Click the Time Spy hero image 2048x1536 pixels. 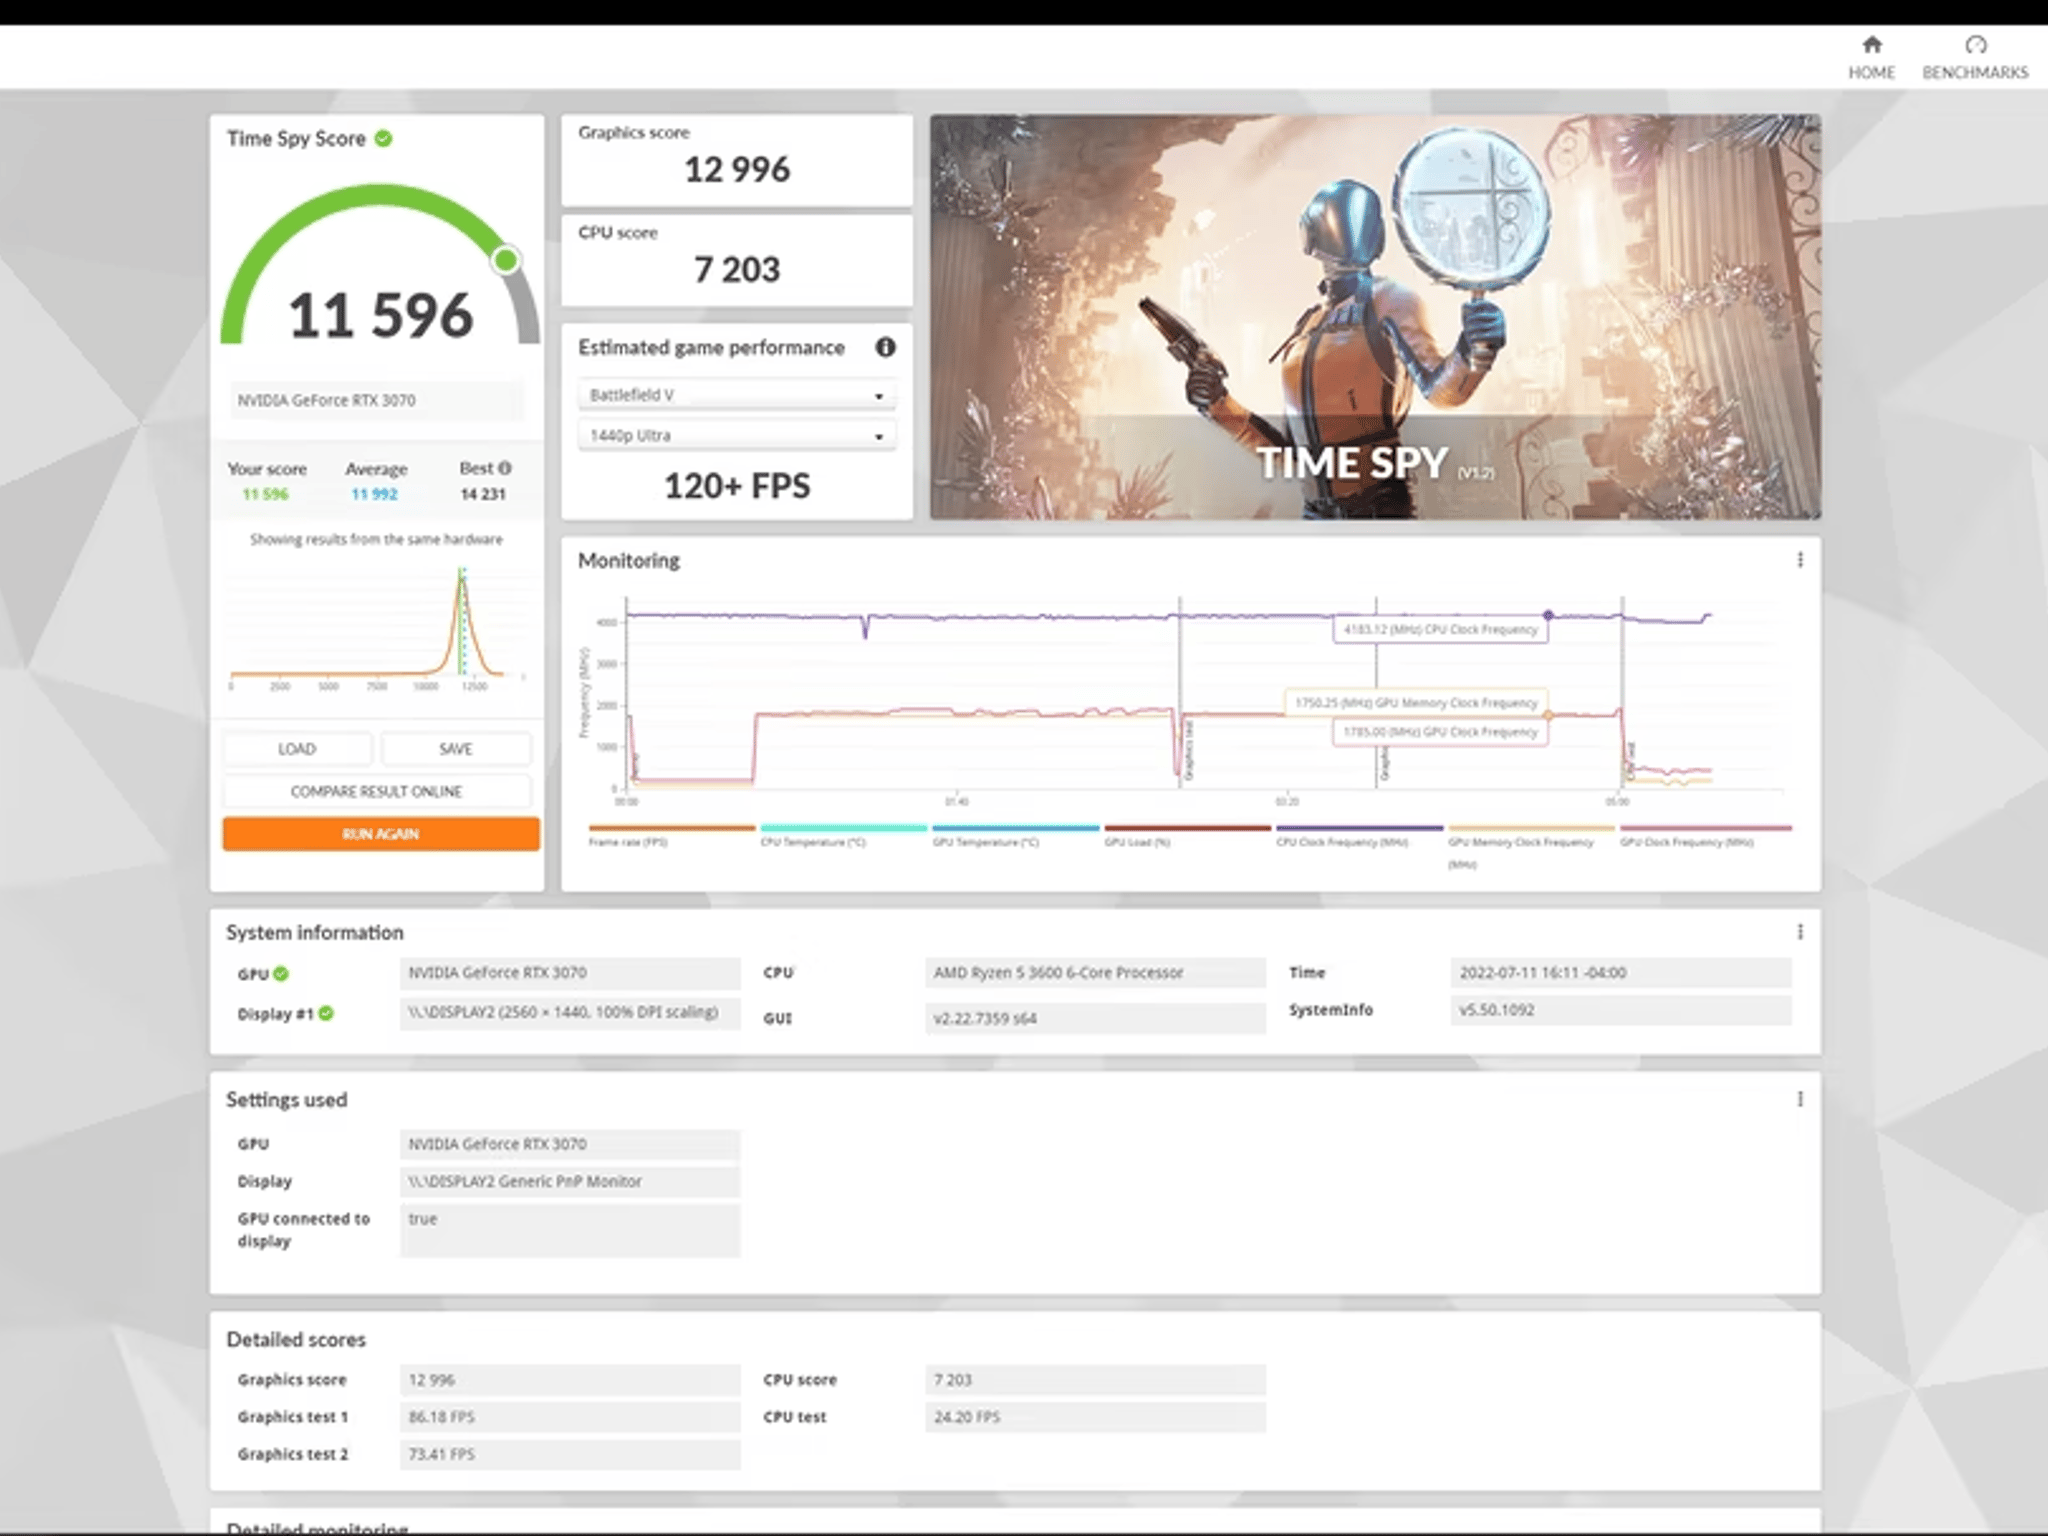click(1375, 316)
